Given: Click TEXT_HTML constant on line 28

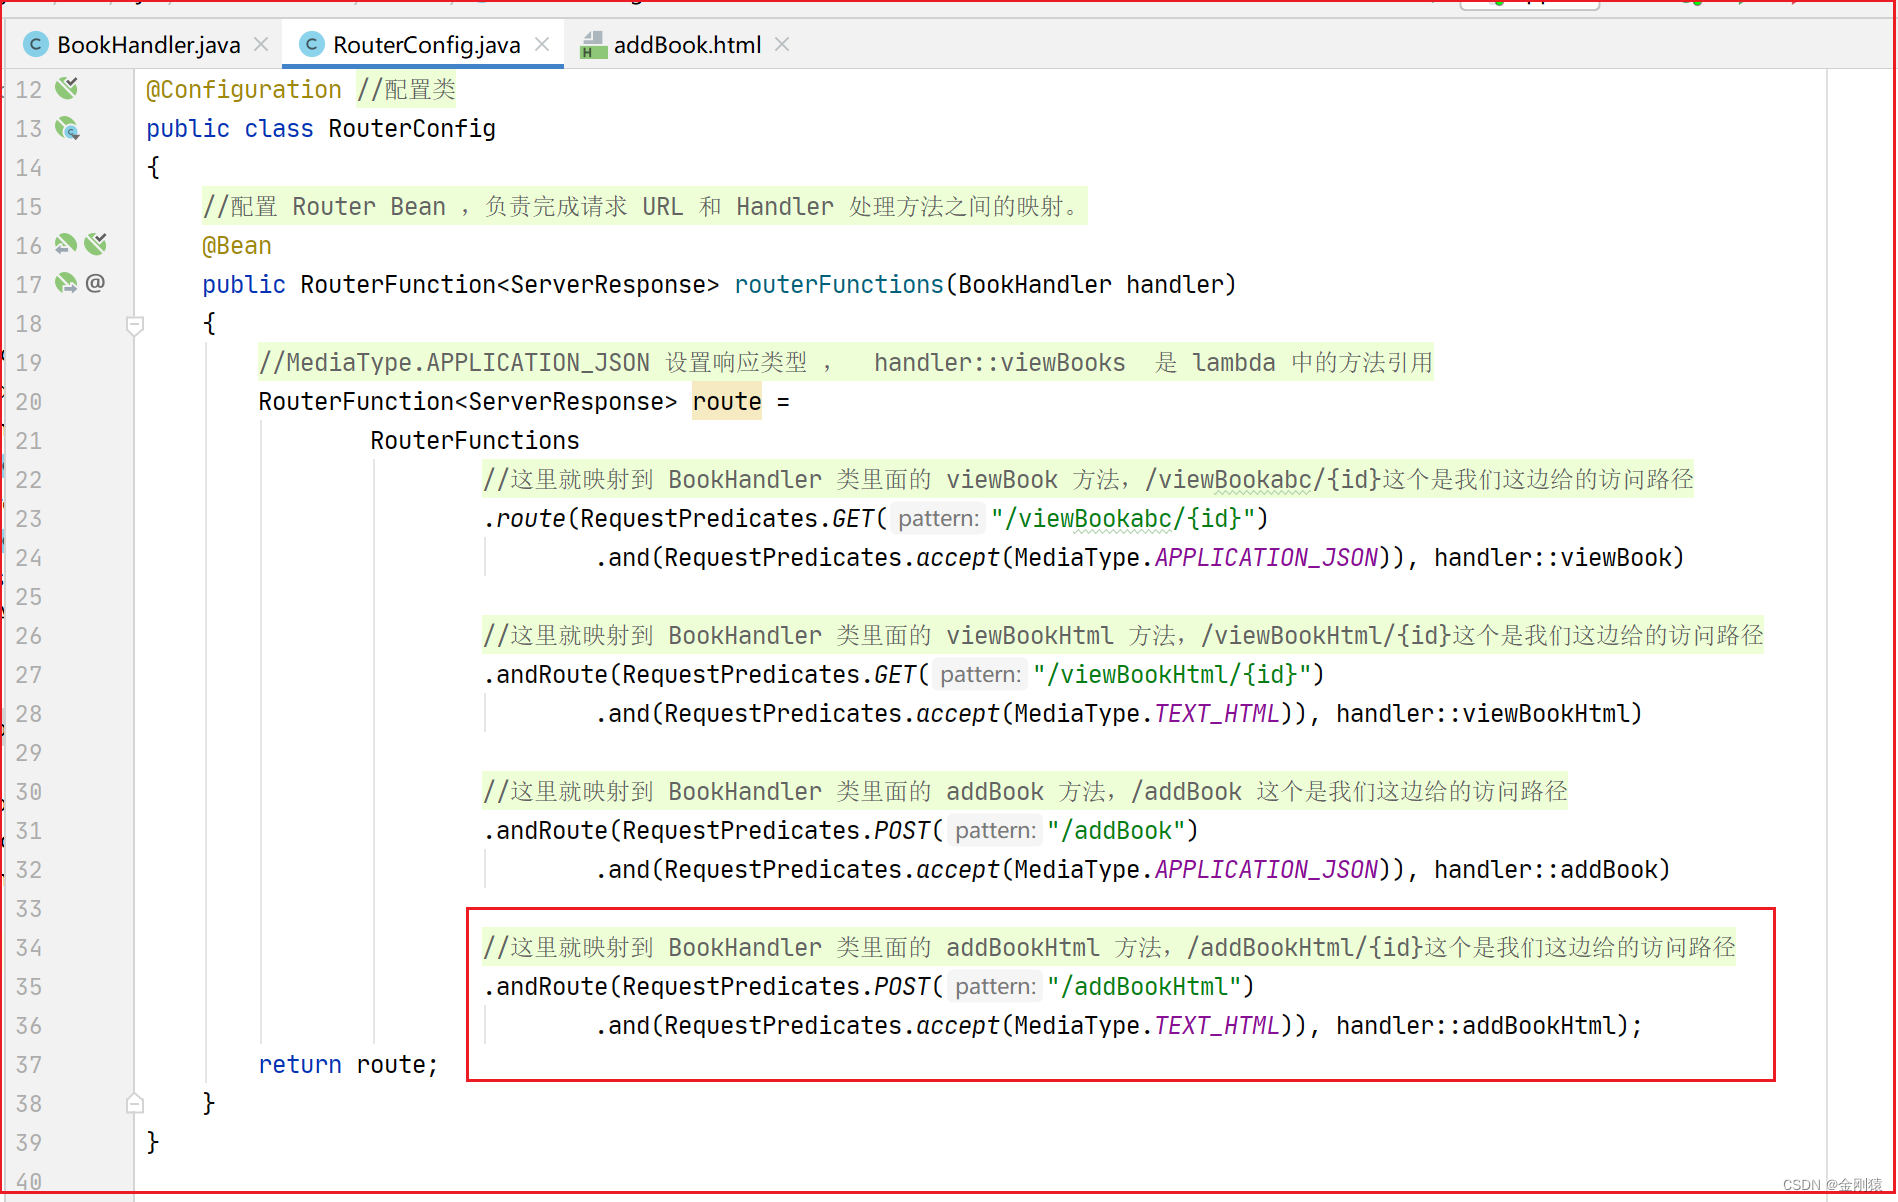Looking at the screenshot, I should click(1217, 714).
